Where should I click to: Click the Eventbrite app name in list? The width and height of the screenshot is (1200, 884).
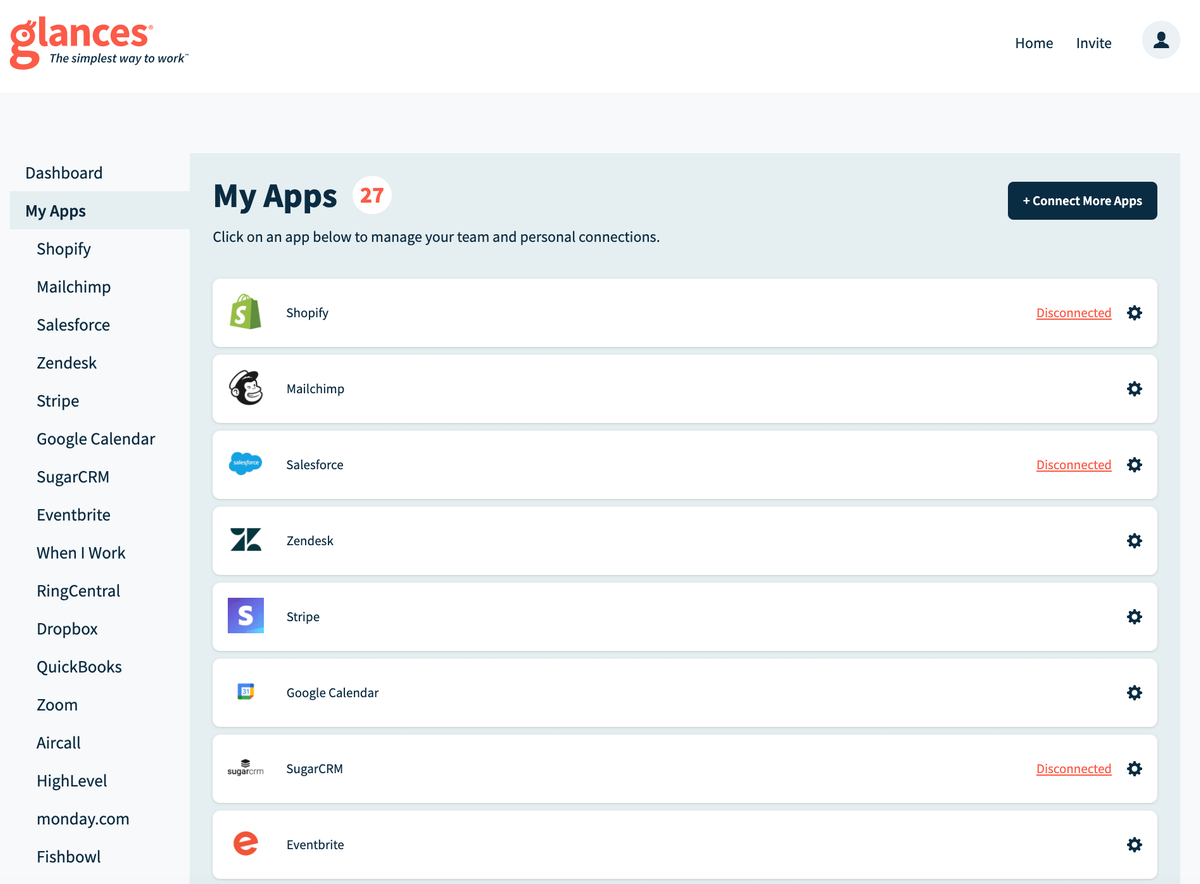coord(315,845)
